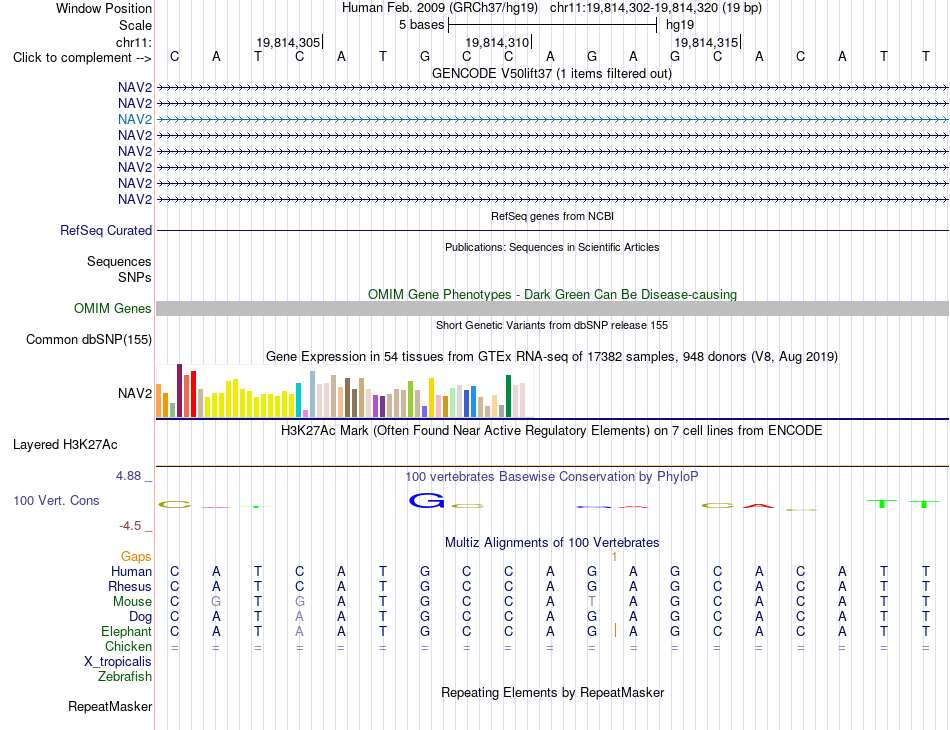Click the OMIM Gene Phenotypes green title

[552, 294]
